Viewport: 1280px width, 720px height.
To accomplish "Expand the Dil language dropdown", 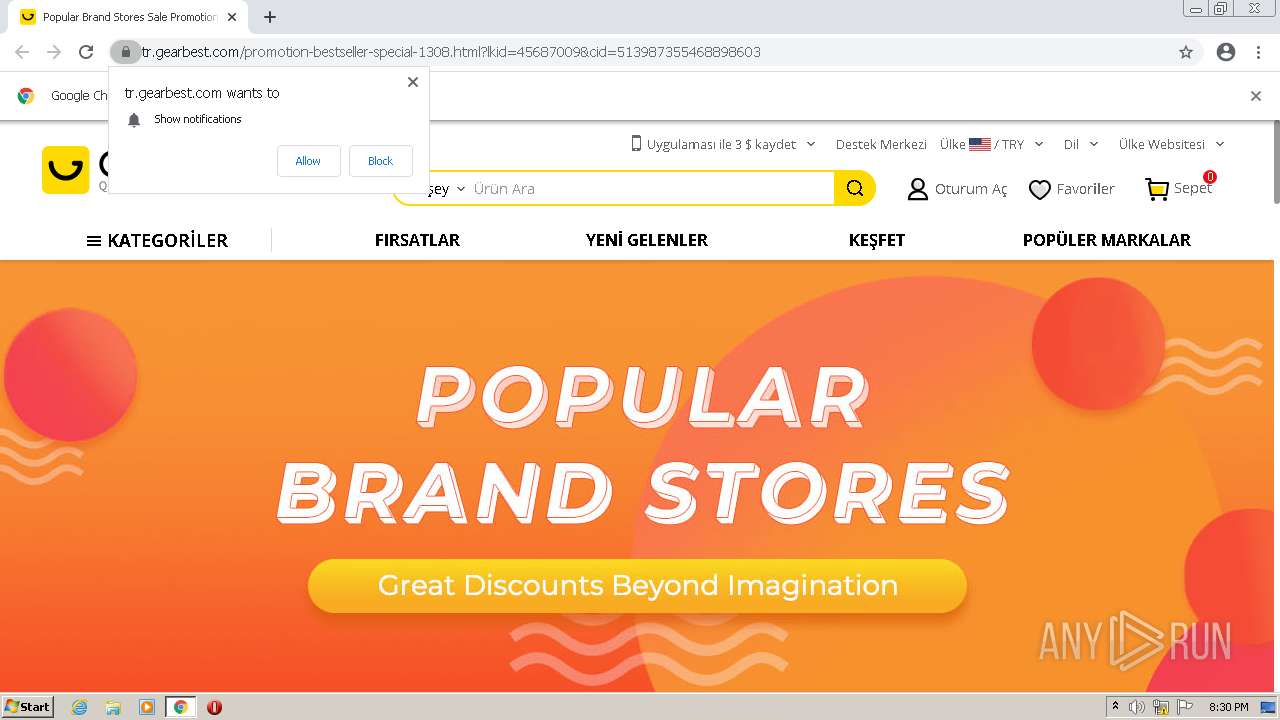I will coord(1081,144).
